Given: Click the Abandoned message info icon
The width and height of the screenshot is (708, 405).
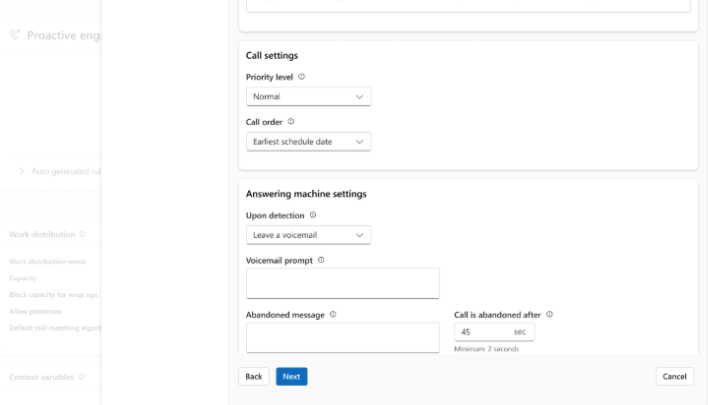Looking at the screenshot, I should (x=333, y=314).
